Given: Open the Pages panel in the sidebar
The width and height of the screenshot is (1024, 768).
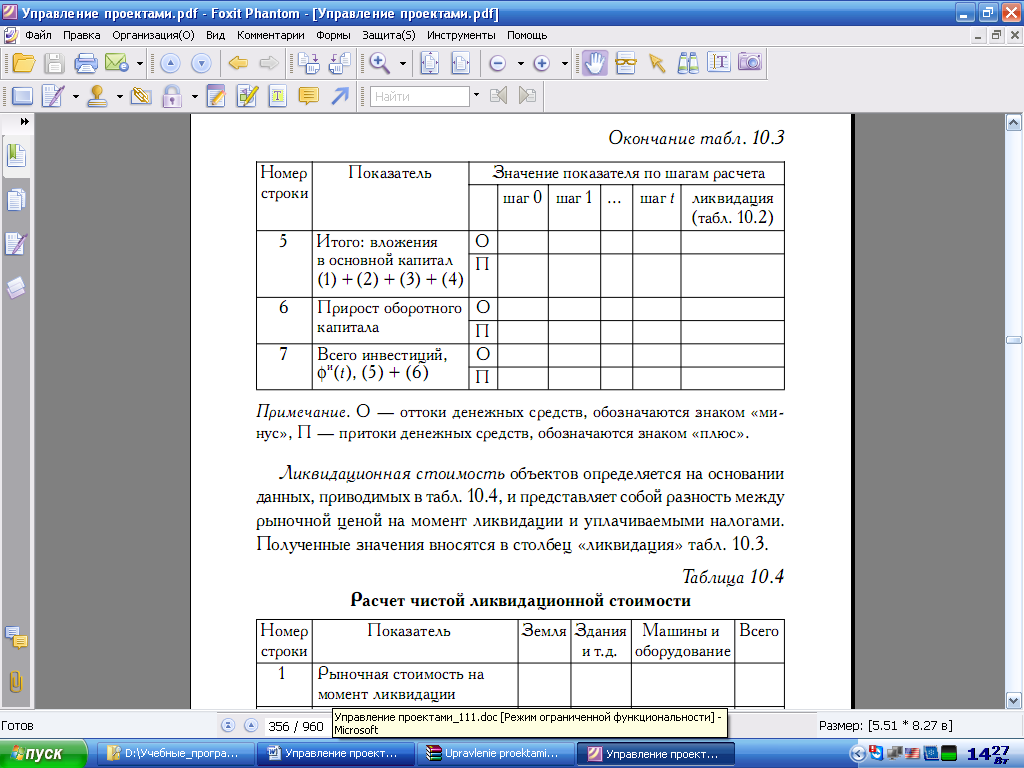Looking at the screenshot, I should [16, 200].
